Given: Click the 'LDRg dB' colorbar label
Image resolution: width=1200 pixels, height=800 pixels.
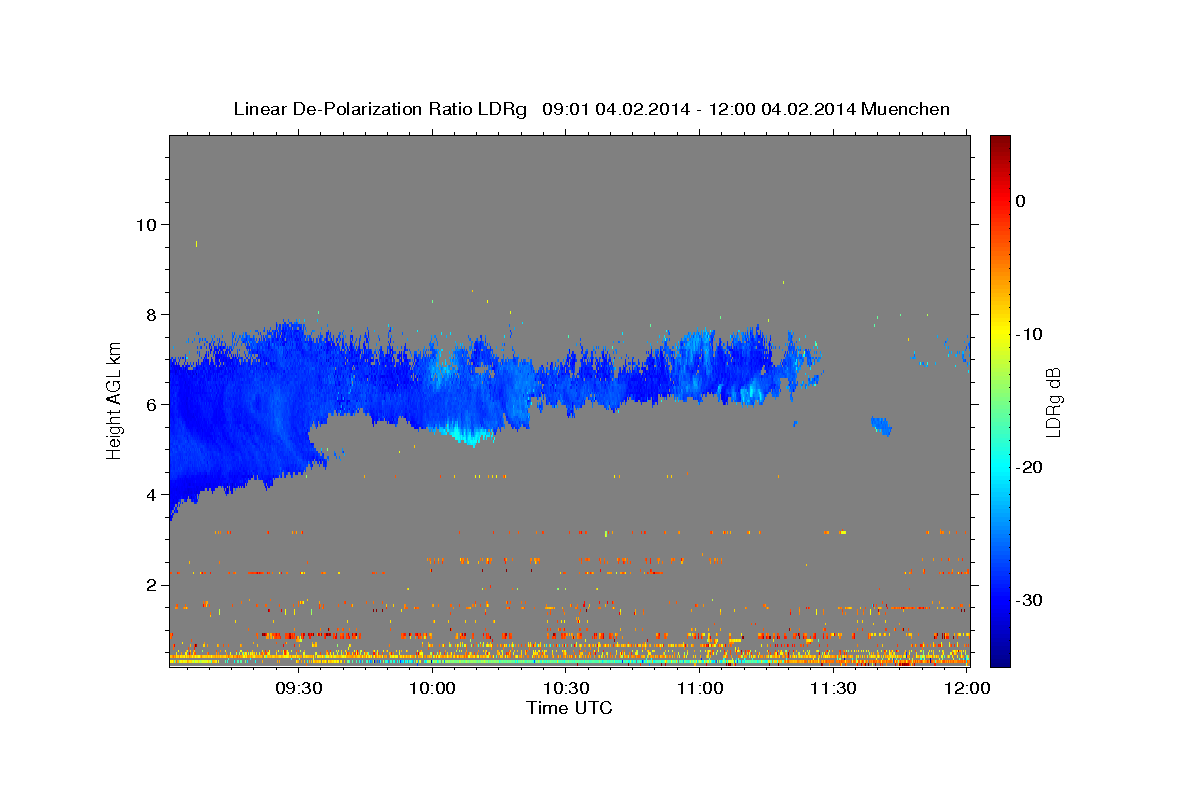Looking at the screenshot, I should click(1052, 402).
